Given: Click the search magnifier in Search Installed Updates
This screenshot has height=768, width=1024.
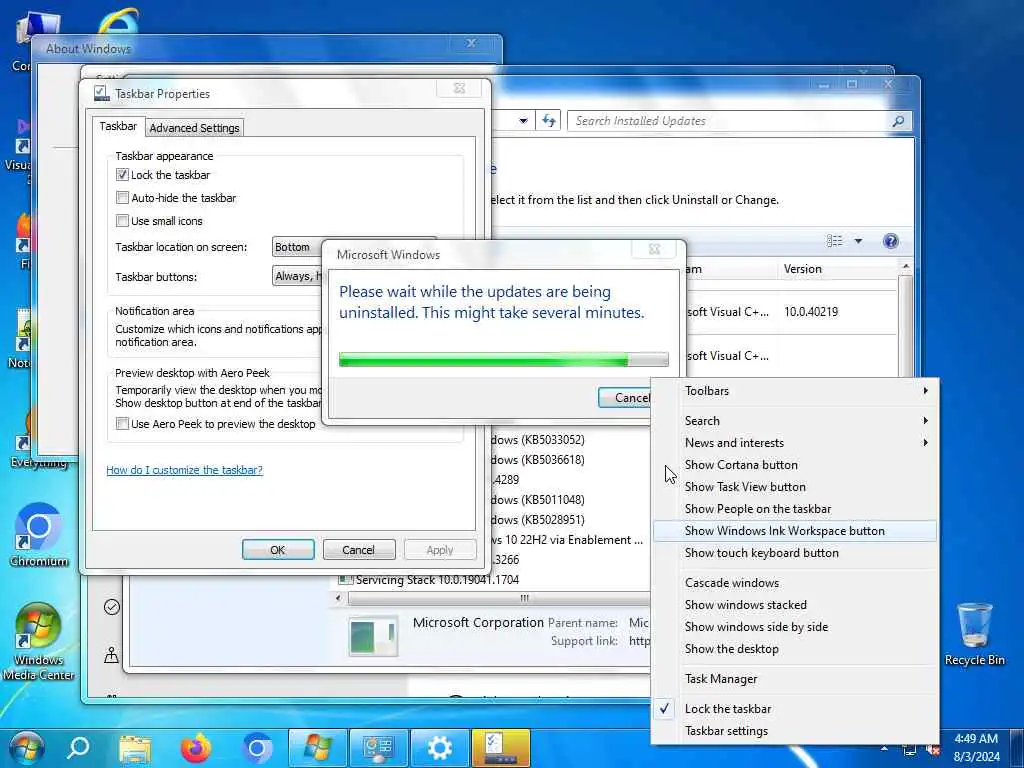Looking at the screenshot, I should pos(899,121).
